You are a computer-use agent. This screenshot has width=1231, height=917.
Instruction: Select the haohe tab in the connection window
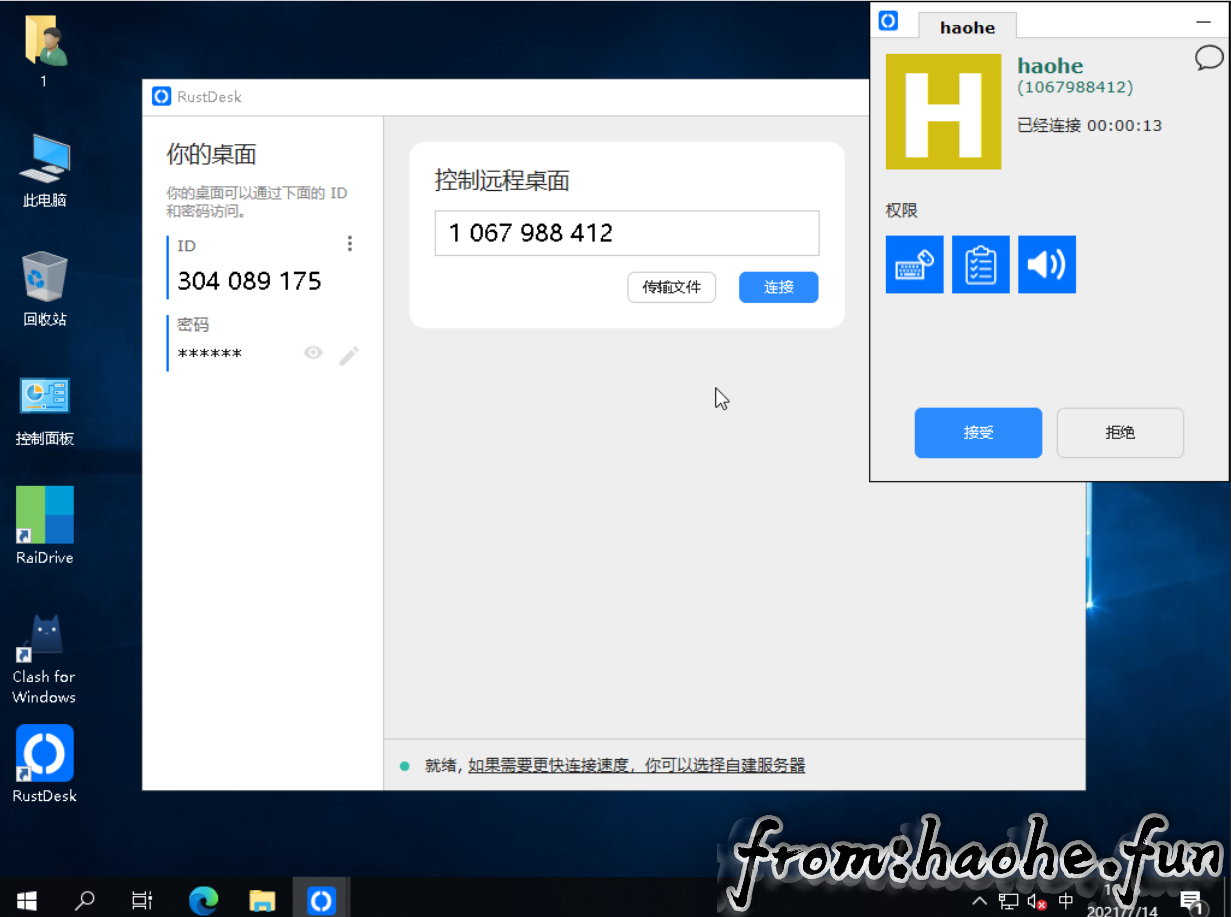point(967,27)
